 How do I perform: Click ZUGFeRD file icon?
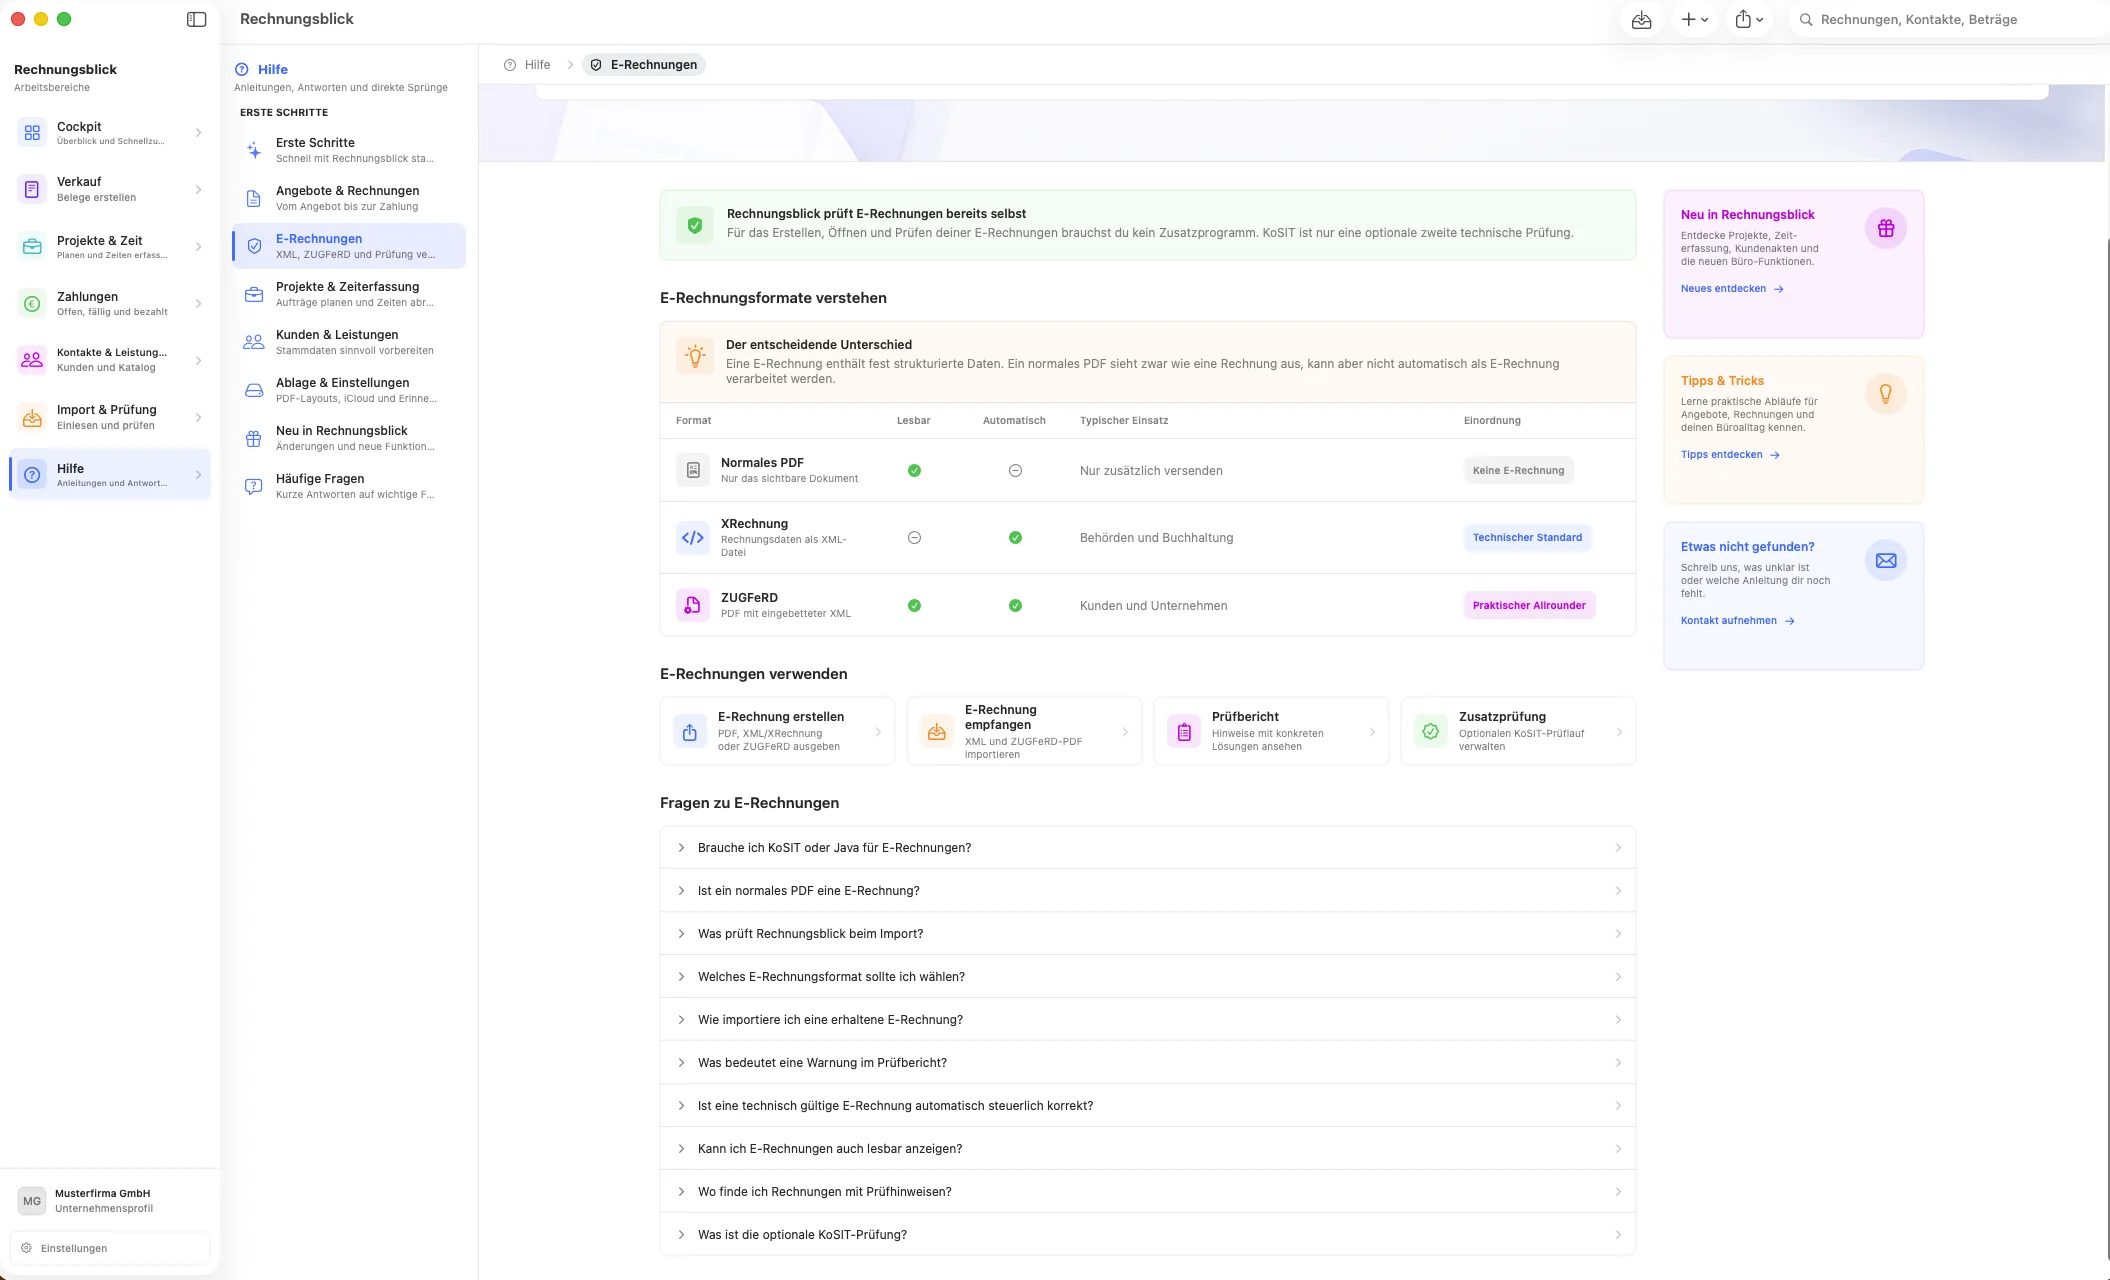692,605
